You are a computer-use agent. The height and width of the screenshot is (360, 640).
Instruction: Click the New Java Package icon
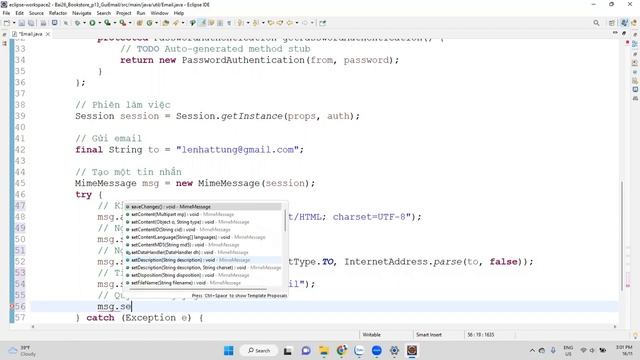[x=140, y=23]
